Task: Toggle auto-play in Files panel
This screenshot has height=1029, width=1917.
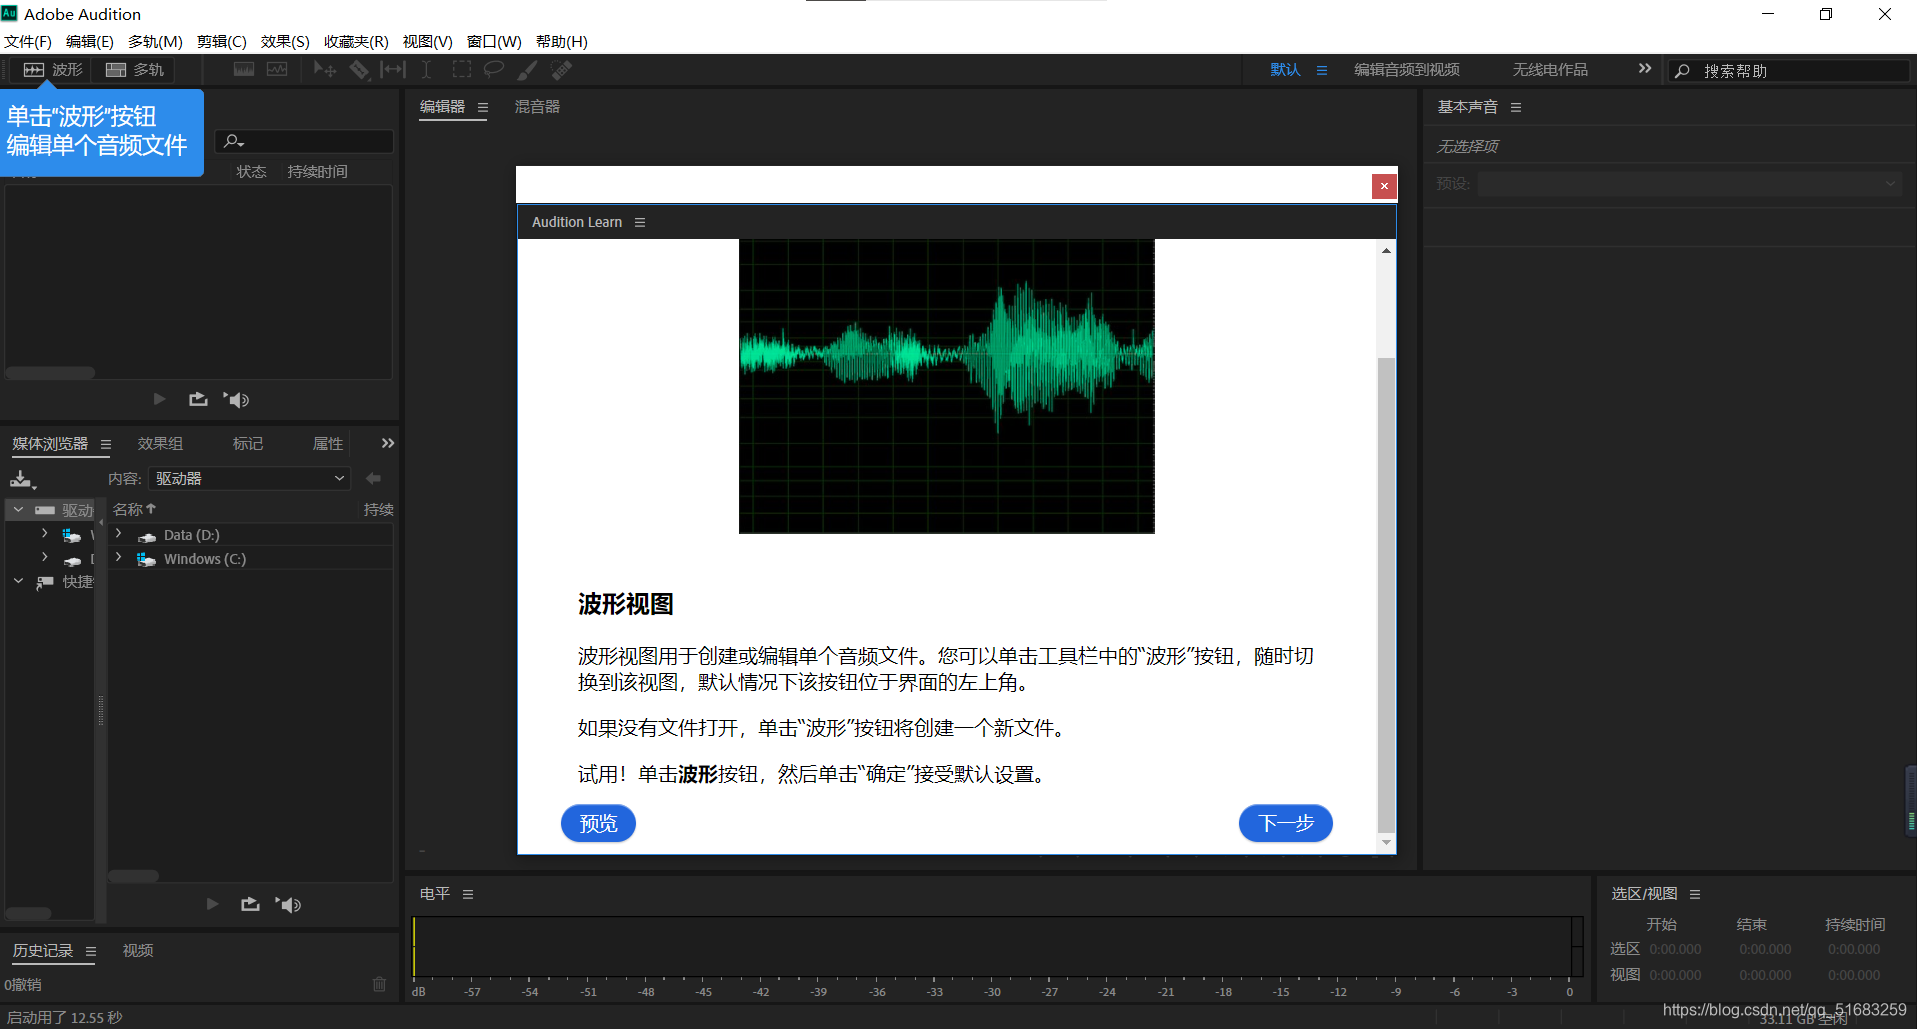Action: tap(236, 400)
